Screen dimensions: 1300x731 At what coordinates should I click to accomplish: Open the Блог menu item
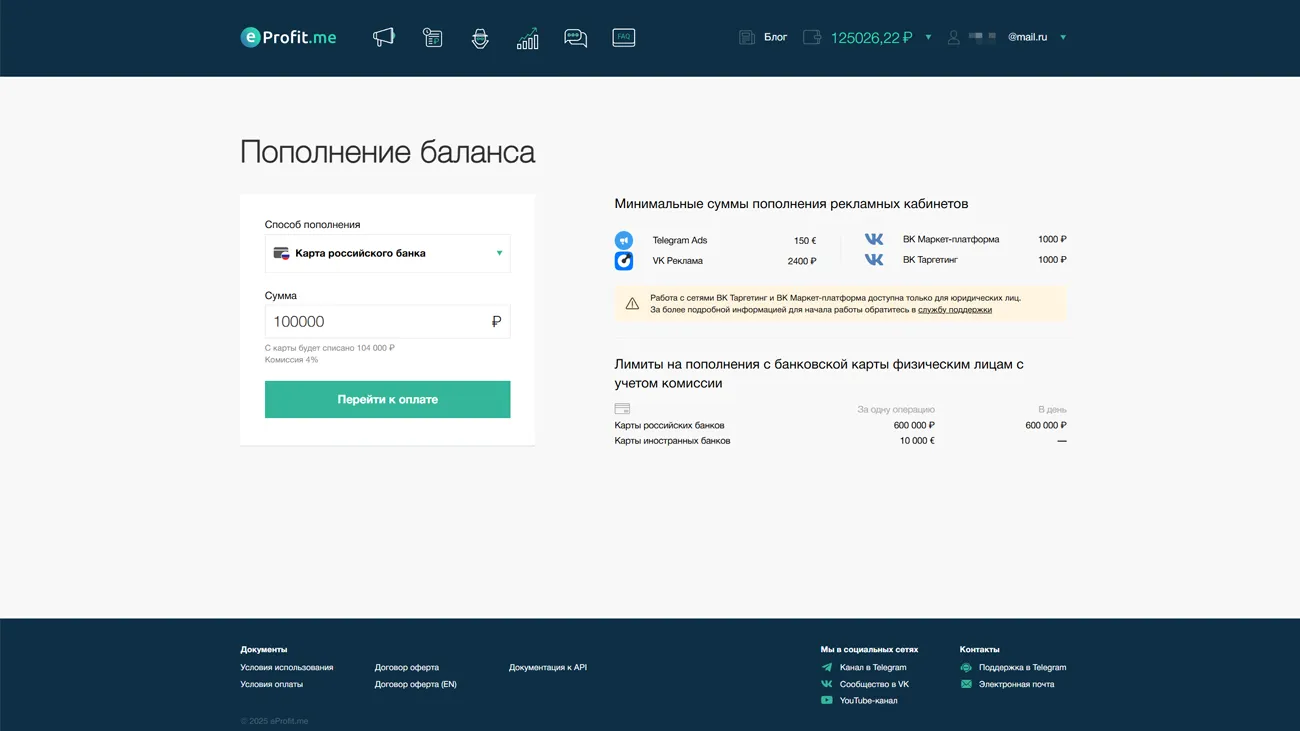click(775, 37)
